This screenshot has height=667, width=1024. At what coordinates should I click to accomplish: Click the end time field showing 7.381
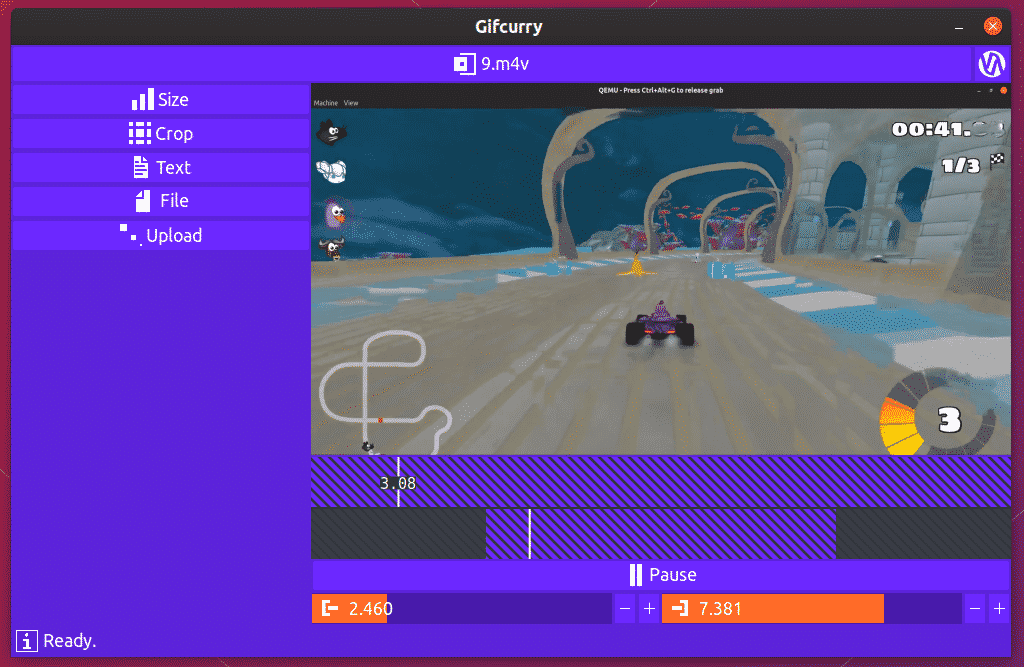coord(812,609)
